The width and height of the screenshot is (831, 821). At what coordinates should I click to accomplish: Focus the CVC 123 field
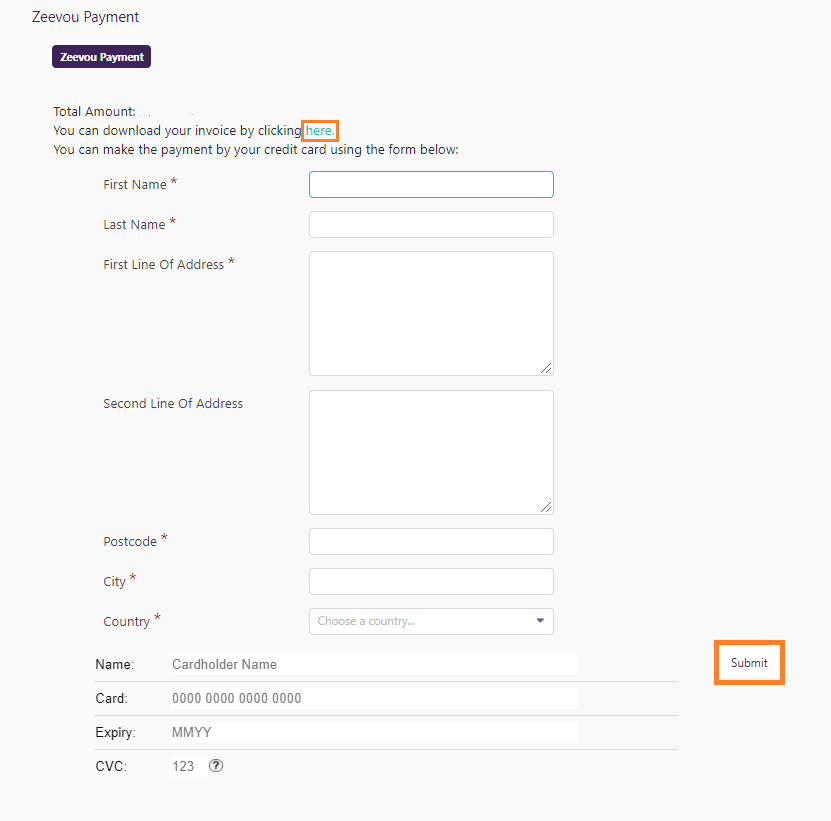click(188, 766)
